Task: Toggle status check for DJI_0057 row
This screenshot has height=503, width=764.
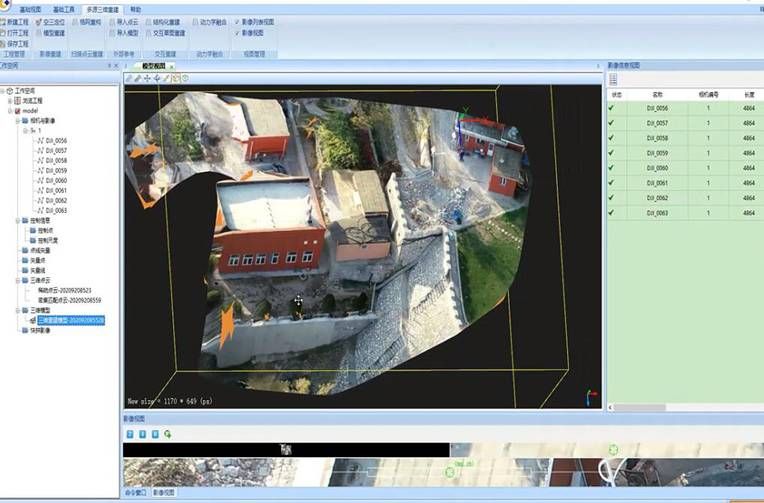Action: pos(611,123)
